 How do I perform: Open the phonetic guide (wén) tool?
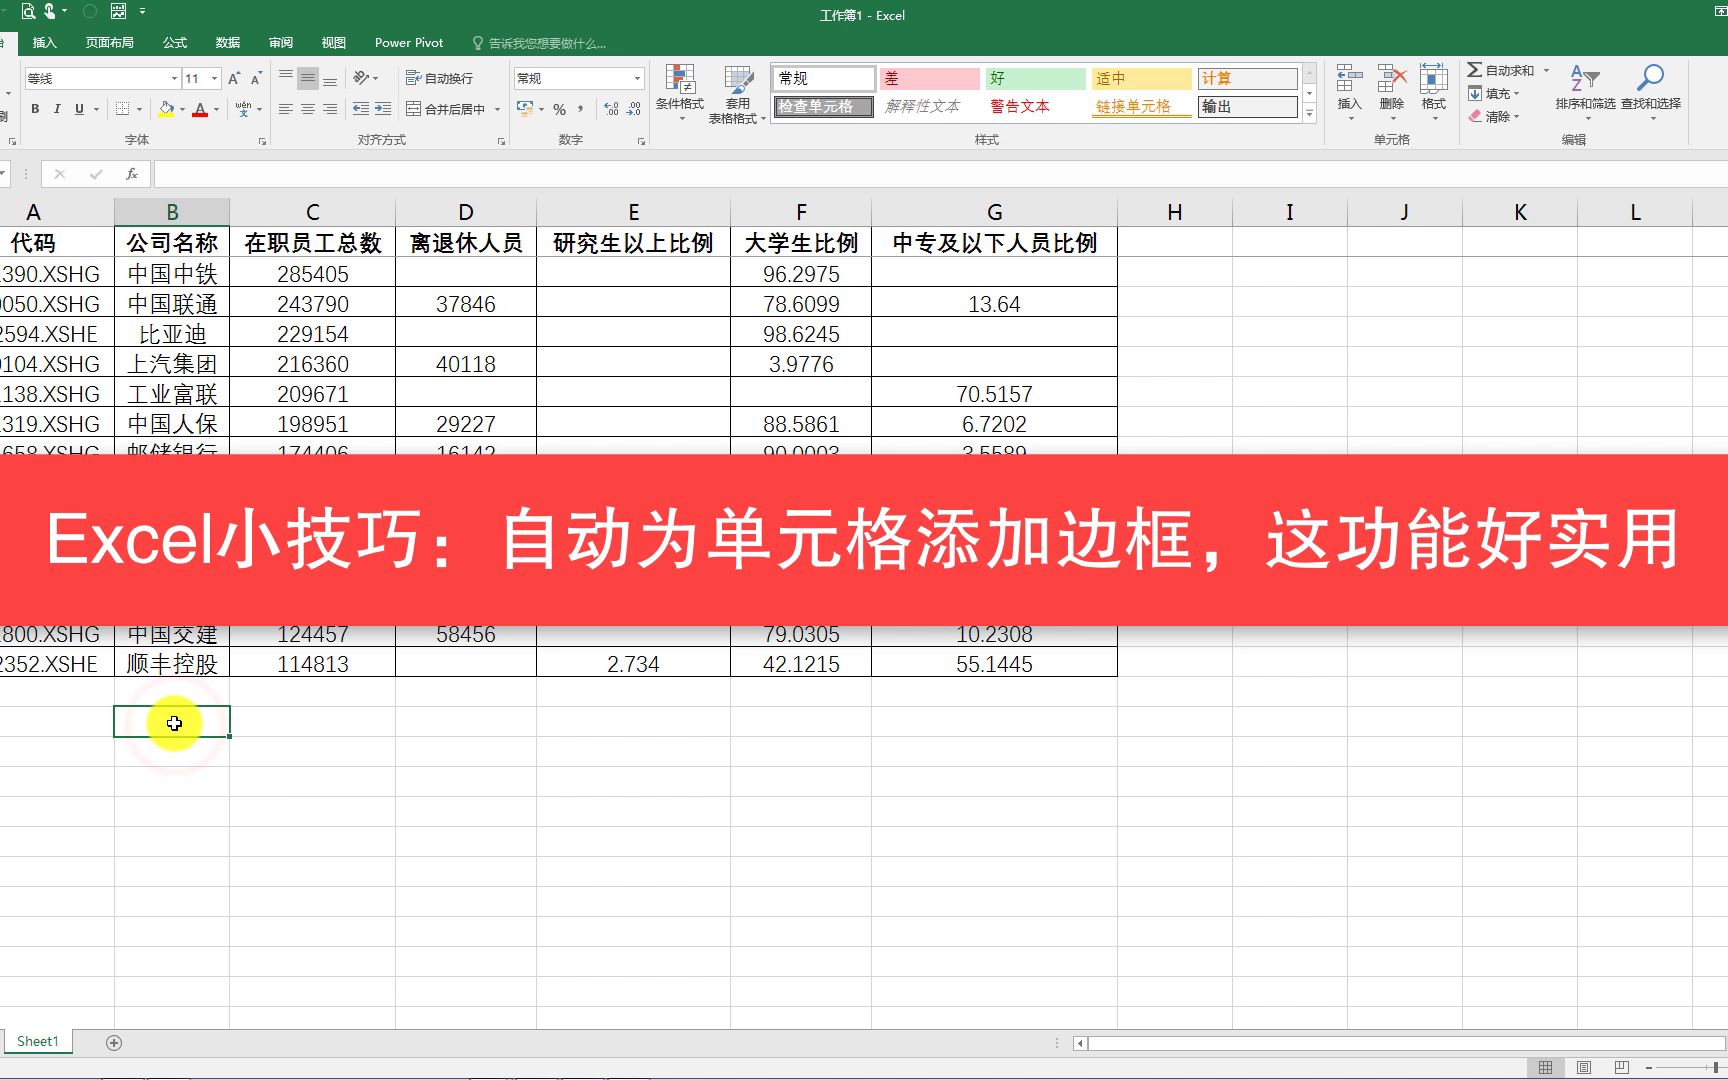point(244,109)
